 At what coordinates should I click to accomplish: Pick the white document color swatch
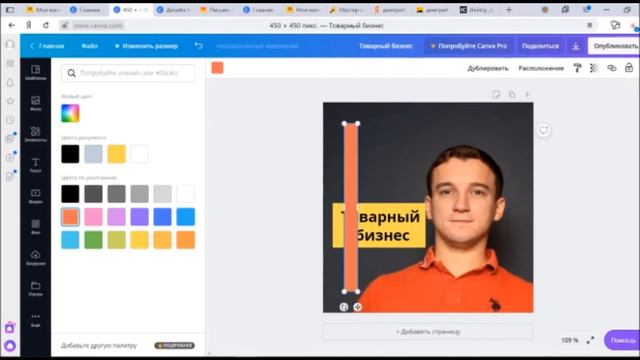pyautogui.click(x=140, y=154)
